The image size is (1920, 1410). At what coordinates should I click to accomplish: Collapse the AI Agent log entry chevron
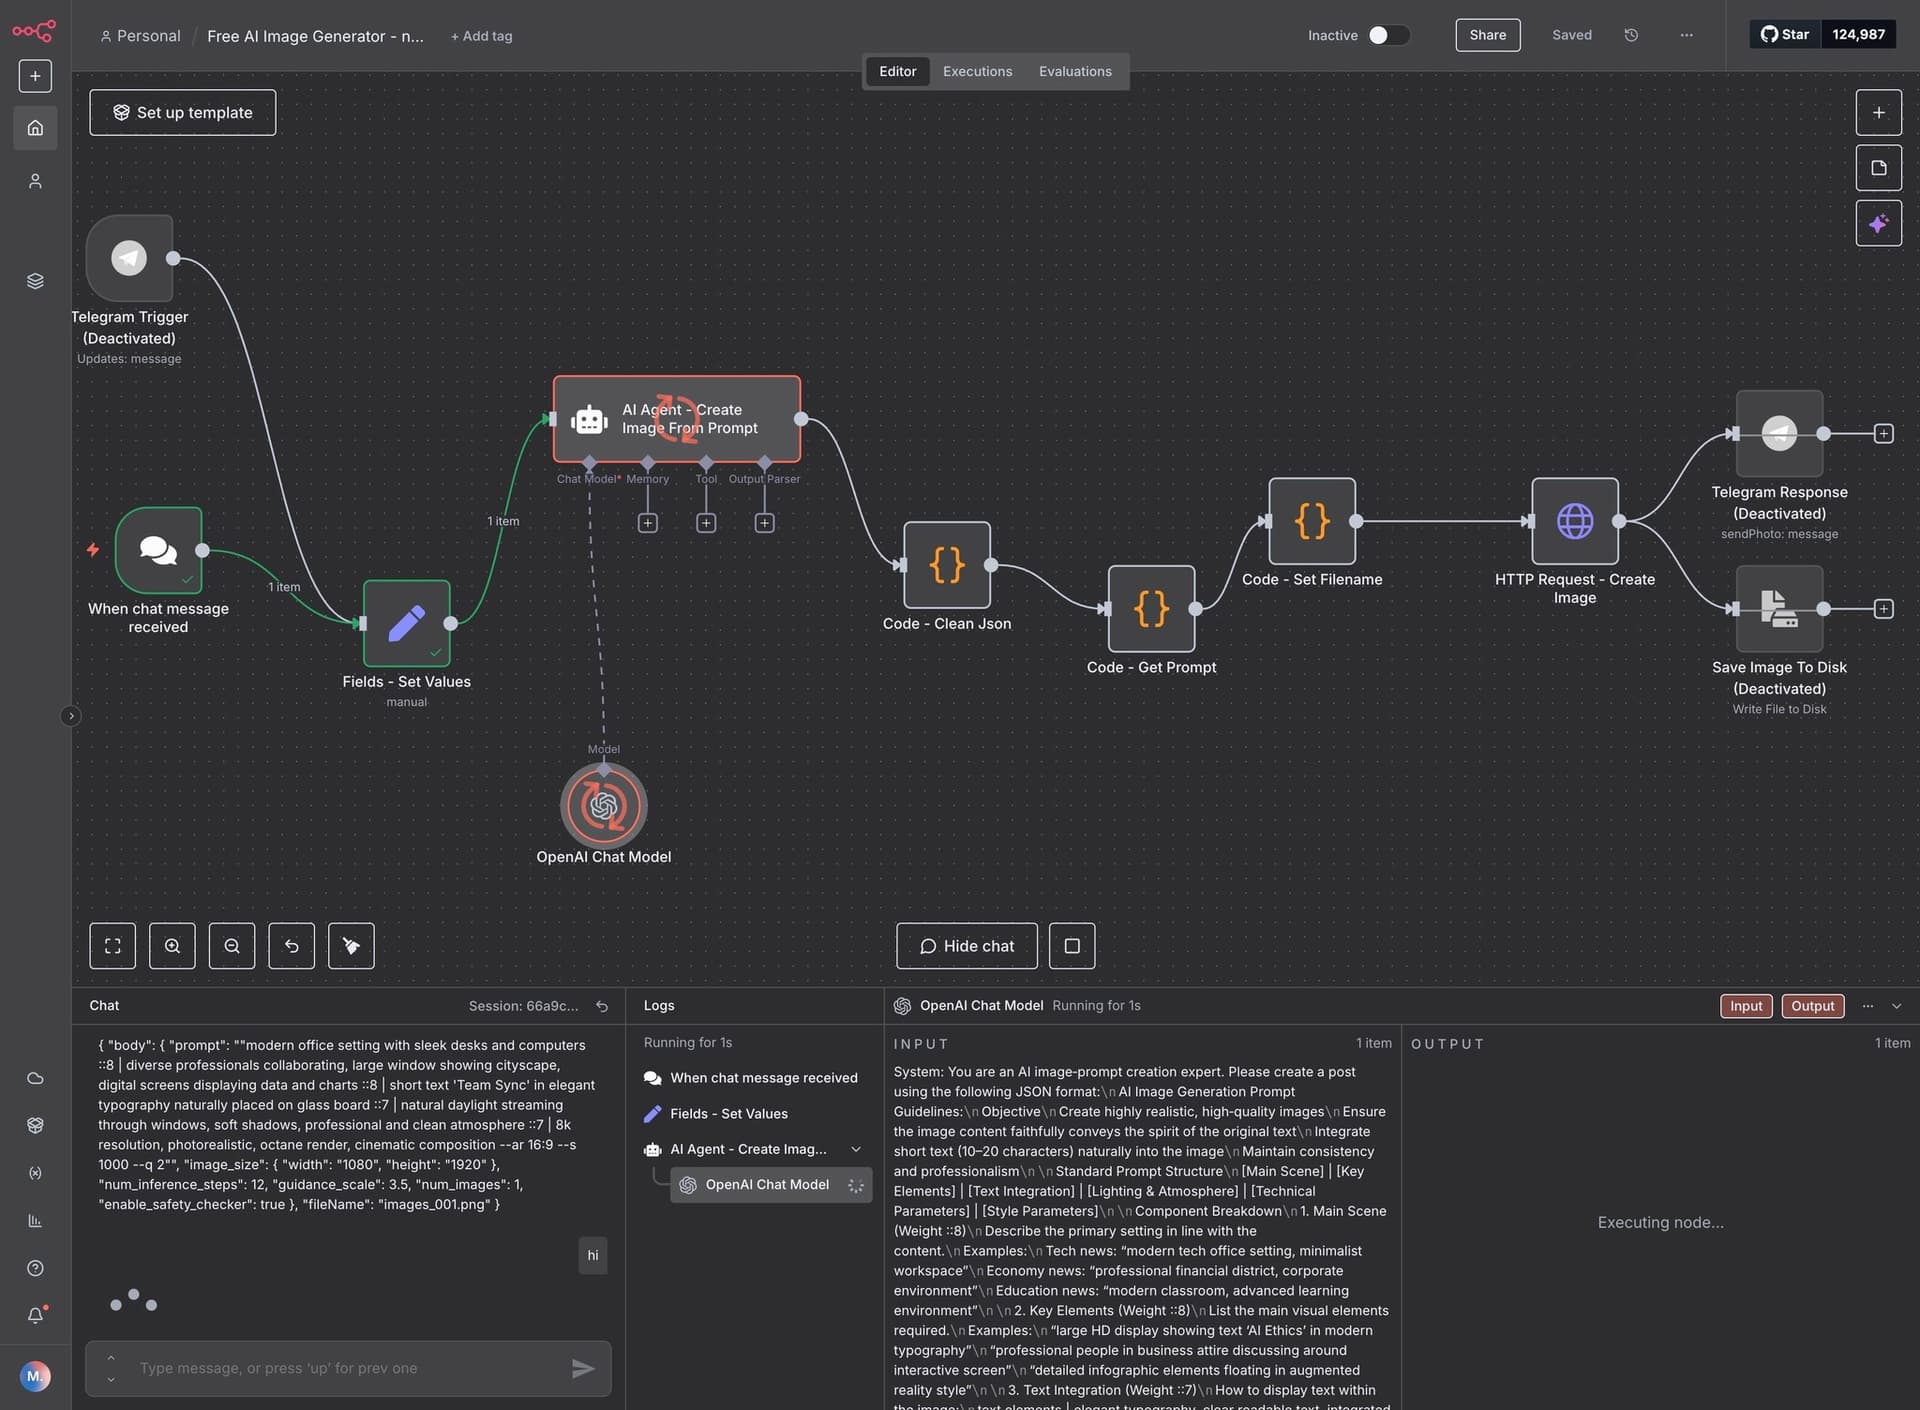pyautogui.click(x=856, y=1149)
